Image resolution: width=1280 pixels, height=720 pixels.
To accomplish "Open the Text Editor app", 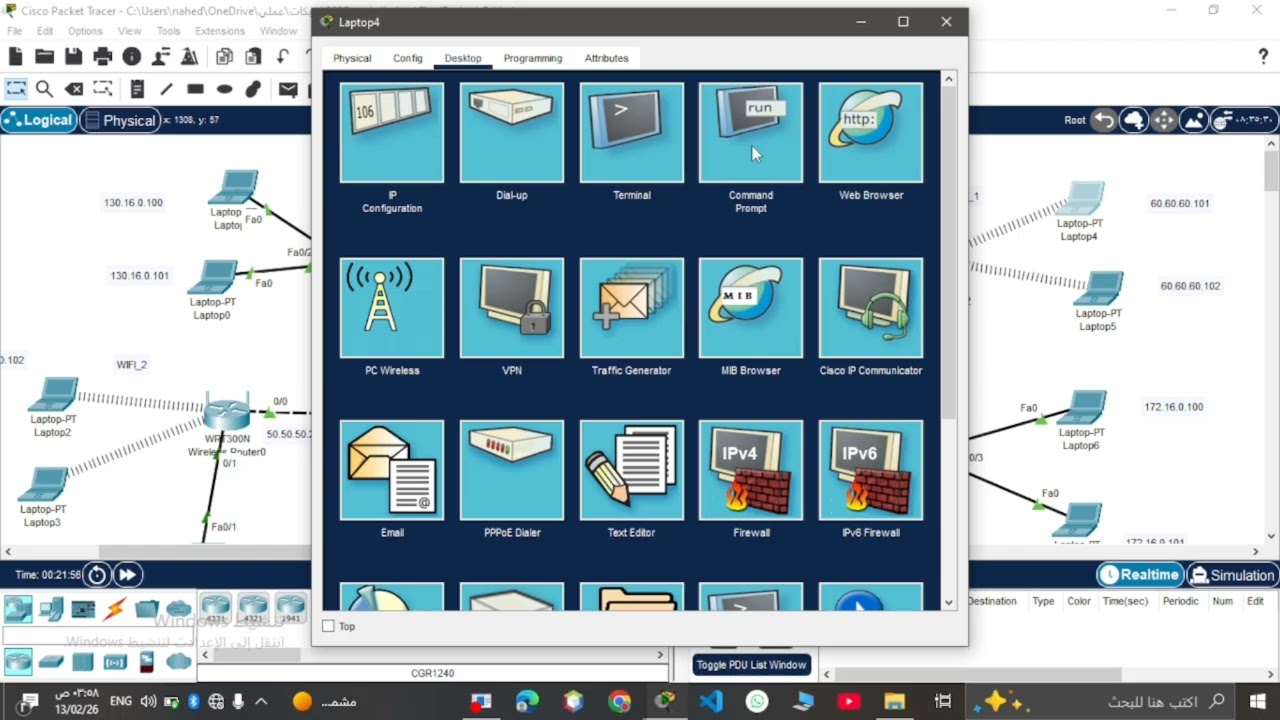I will 632,470.
